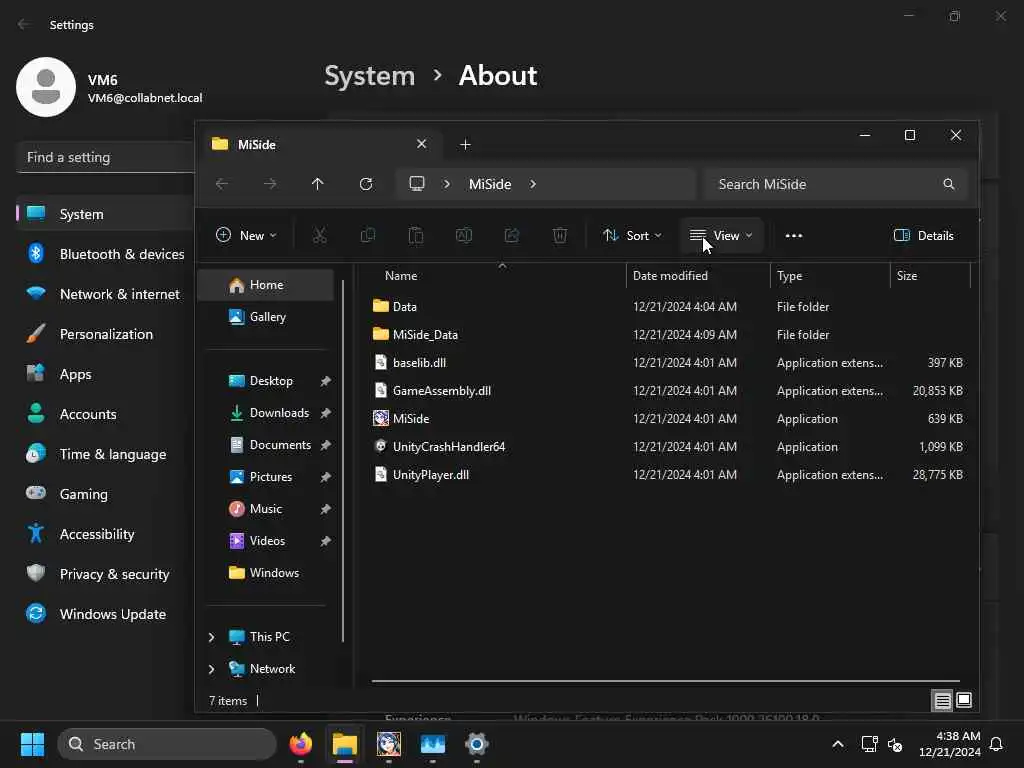Click the back arrow in File Explorer
This screenshot has width=1024, height=768.
(x=222, y=184)
